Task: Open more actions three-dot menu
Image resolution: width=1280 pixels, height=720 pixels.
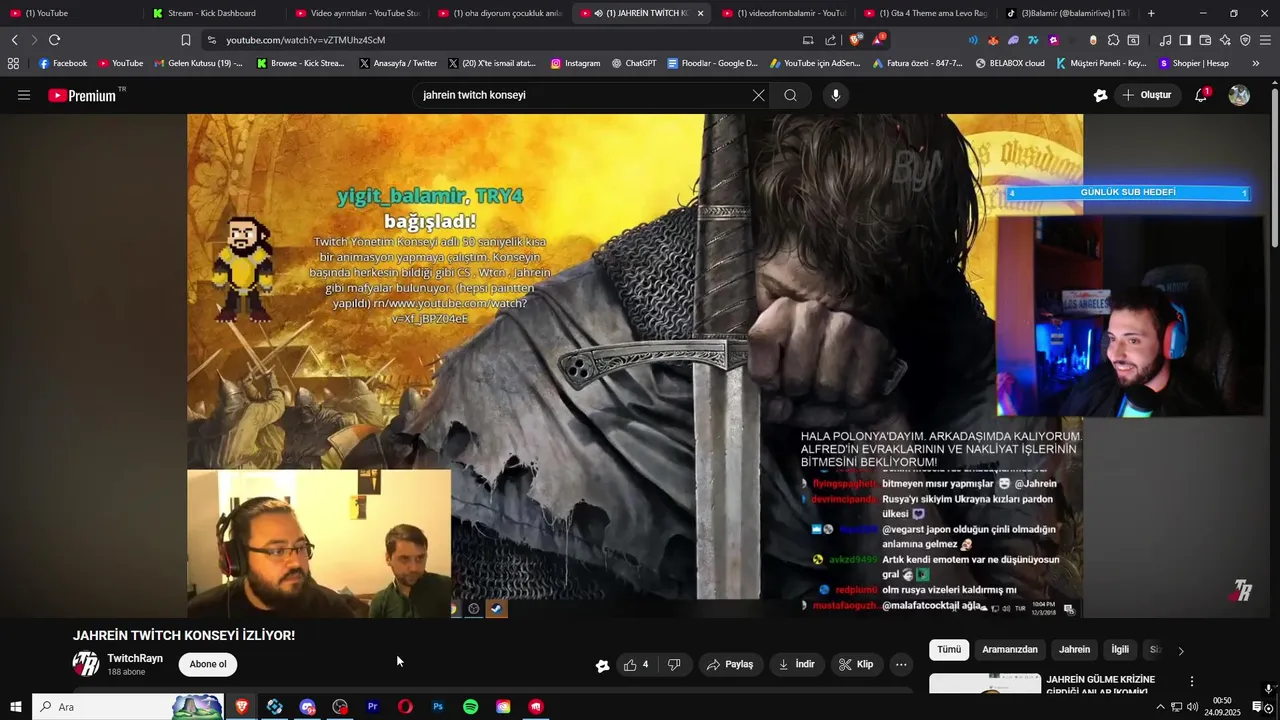Action: (x=901, y=664)
